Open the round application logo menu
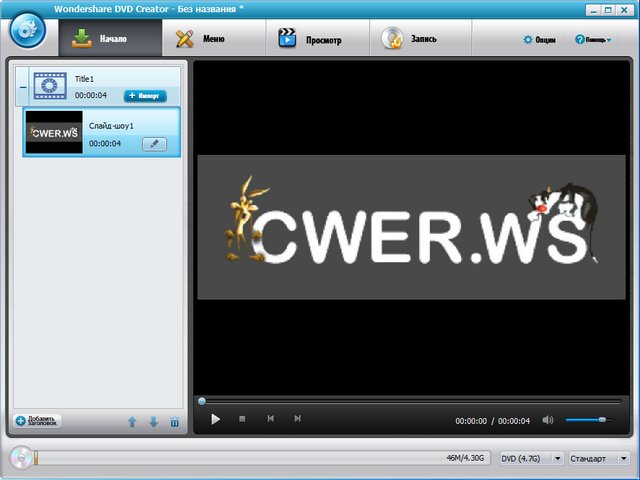Image resolution: width=640 pixels, height=480 pixels. click(x=28, y=31)
